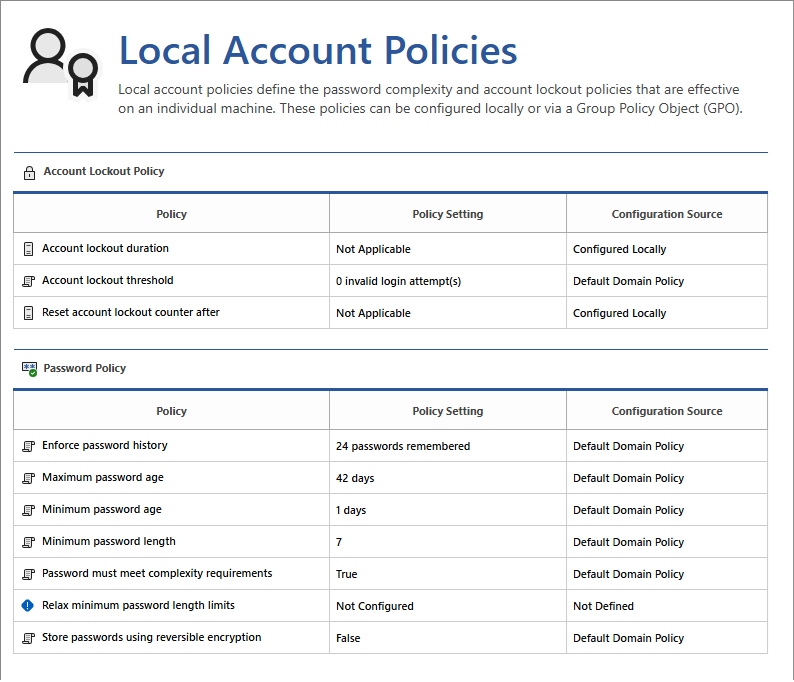The height and width of the screenshot is (682, 794).
Task: Click the blue warning icon beside Relax minimum password length
Action: click(28, 606)
